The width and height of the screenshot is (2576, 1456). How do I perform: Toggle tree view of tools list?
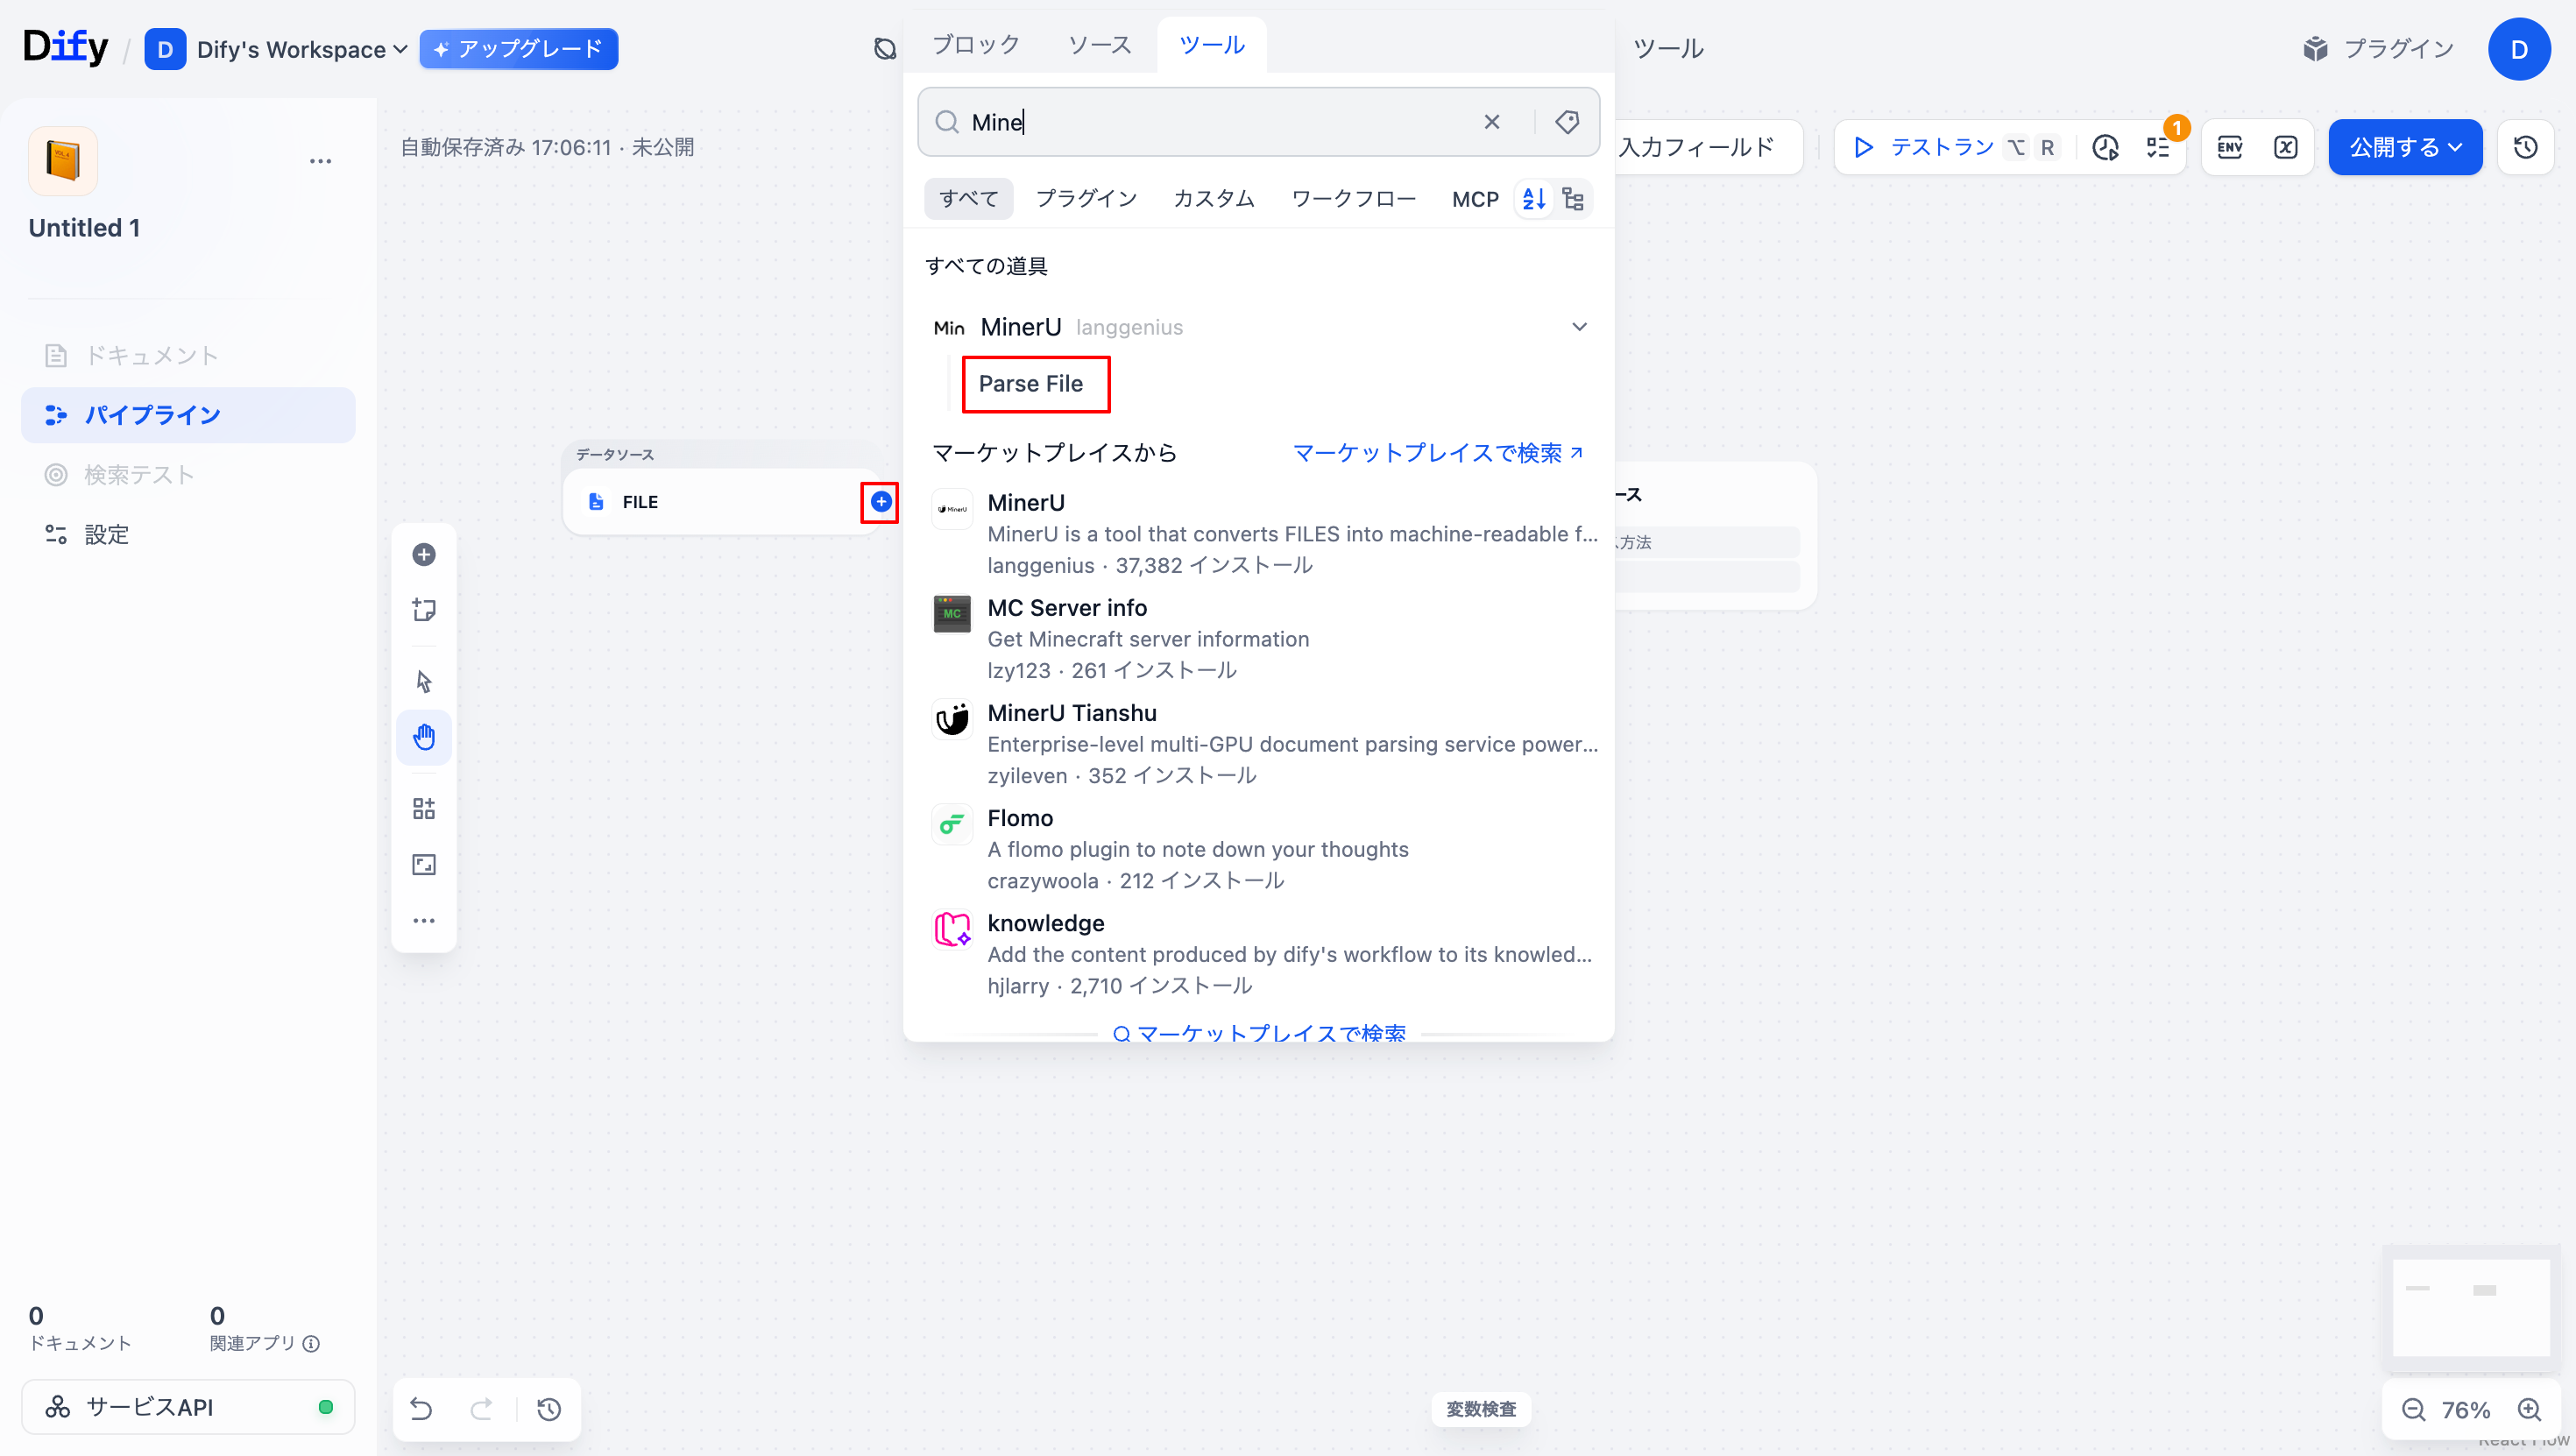coord(1573,199)
